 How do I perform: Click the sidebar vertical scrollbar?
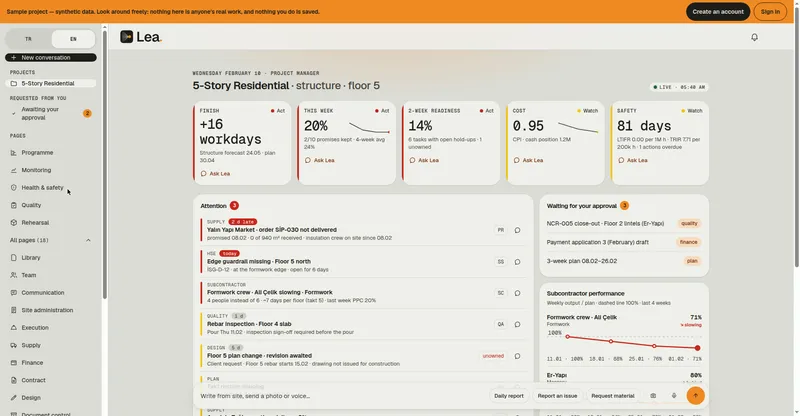click(x=105, y=163)
